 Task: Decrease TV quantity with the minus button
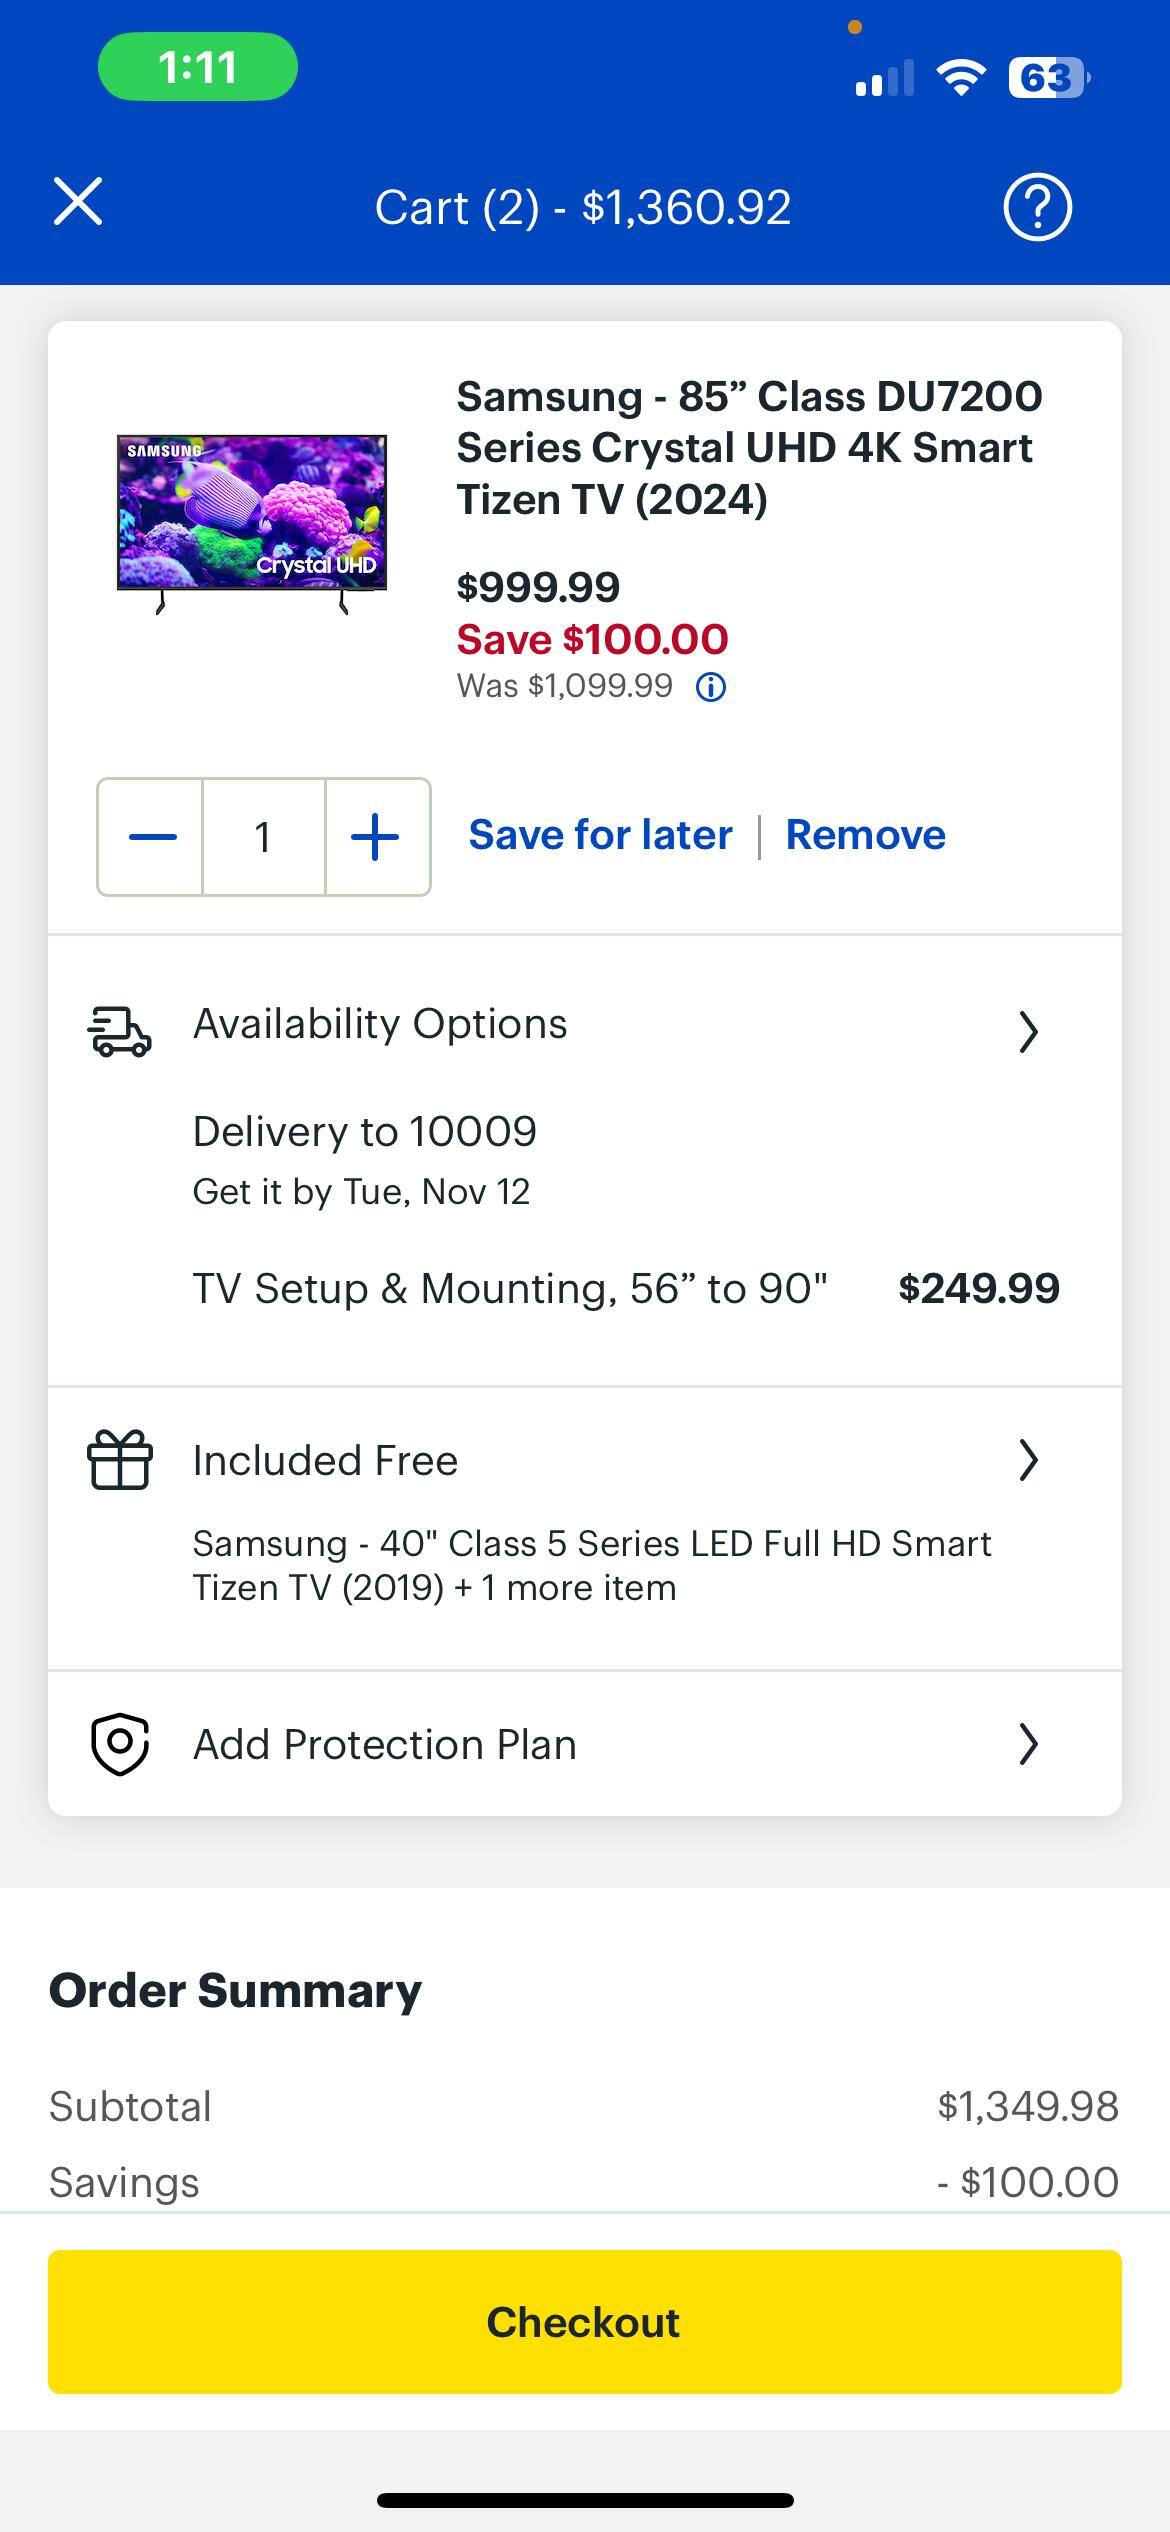152,837
